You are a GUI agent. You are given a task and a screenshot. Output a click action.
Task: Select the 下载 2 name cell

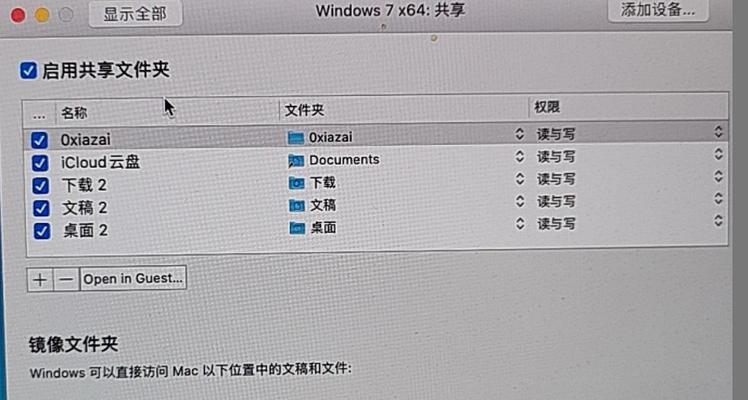coord(84,185)
